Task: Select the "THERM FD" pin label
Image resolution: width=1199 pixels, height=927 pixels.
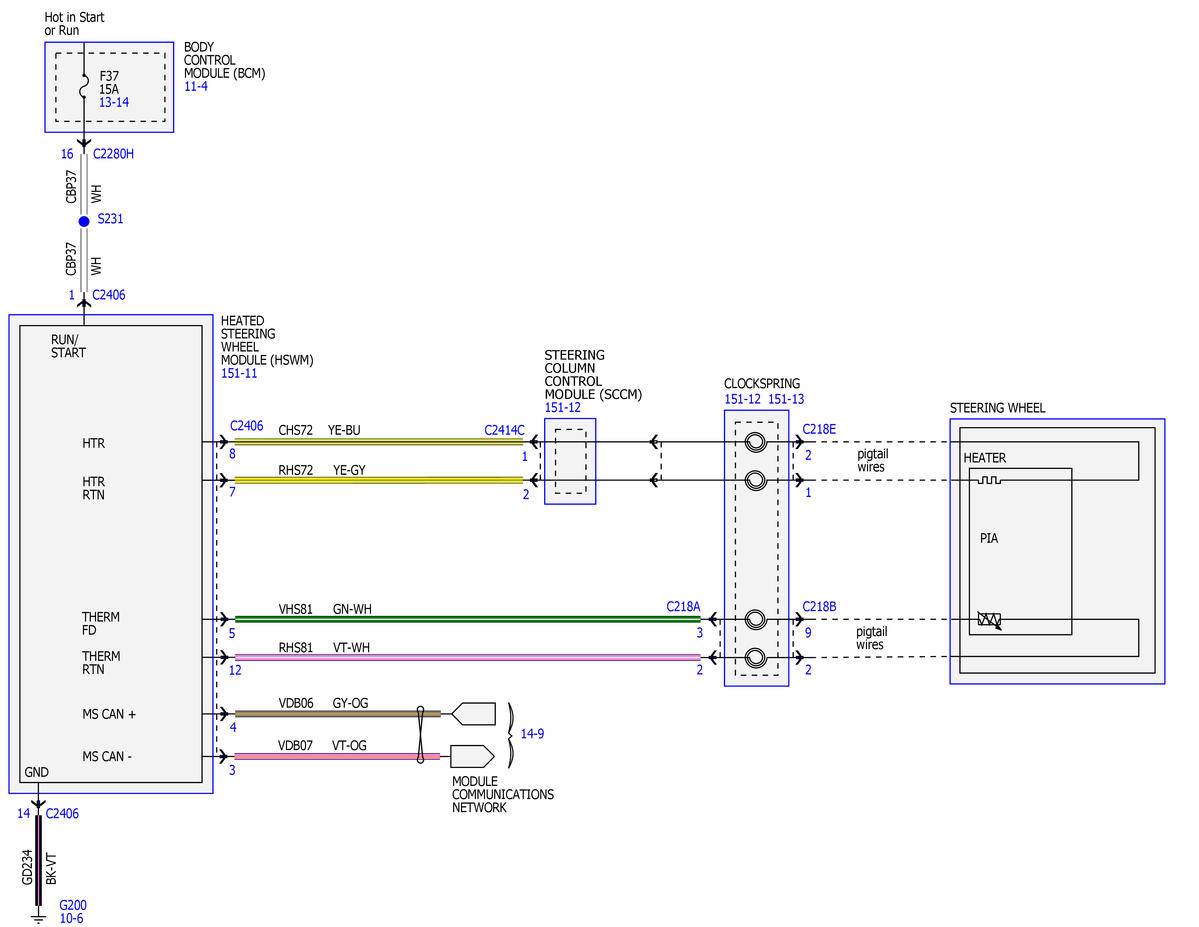Action: [101, 623]
